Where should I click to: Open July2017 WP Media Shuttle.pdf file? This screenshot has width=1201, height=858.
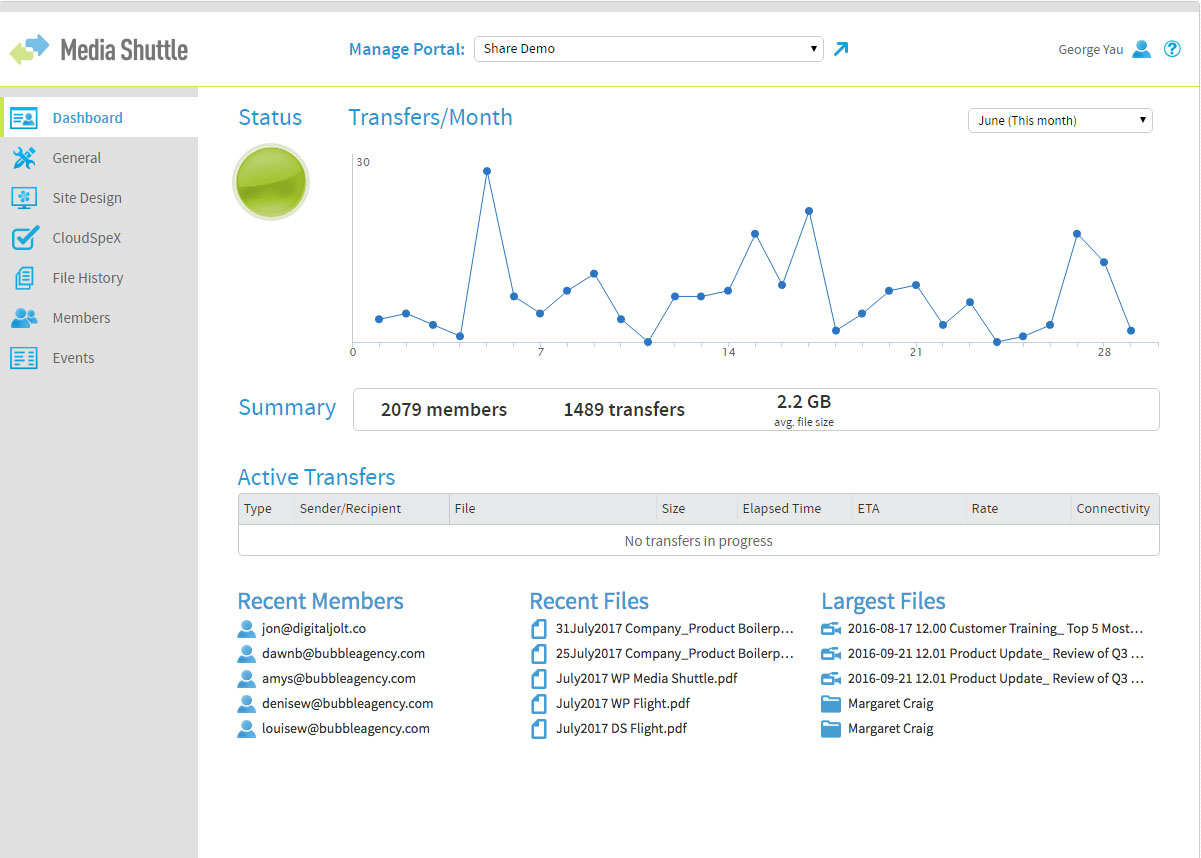646,678
